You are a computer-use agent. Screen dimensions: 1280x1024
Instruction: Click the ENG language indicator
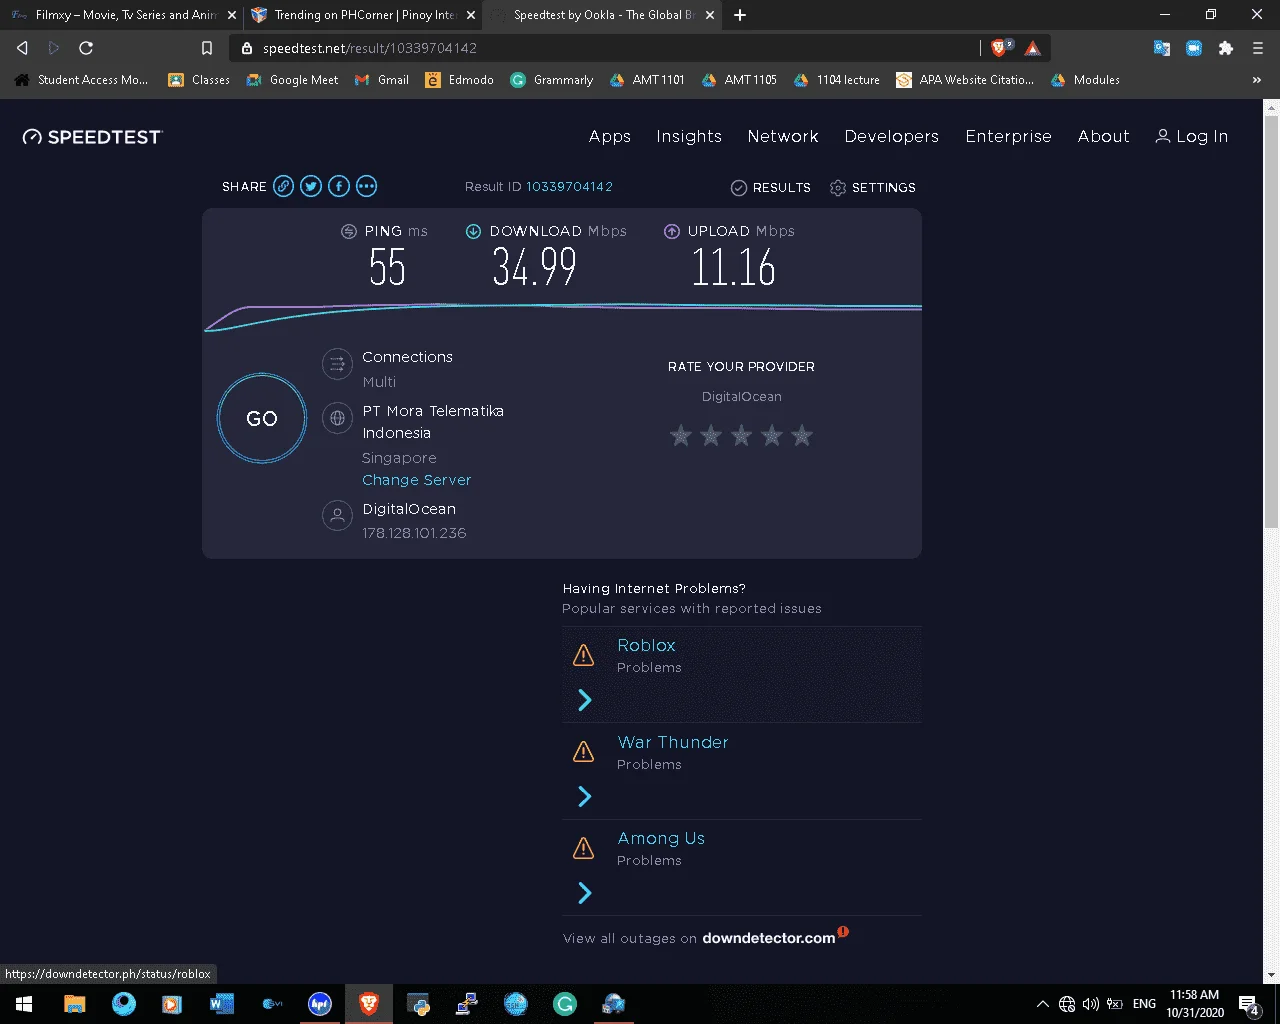(1144, 1004)
